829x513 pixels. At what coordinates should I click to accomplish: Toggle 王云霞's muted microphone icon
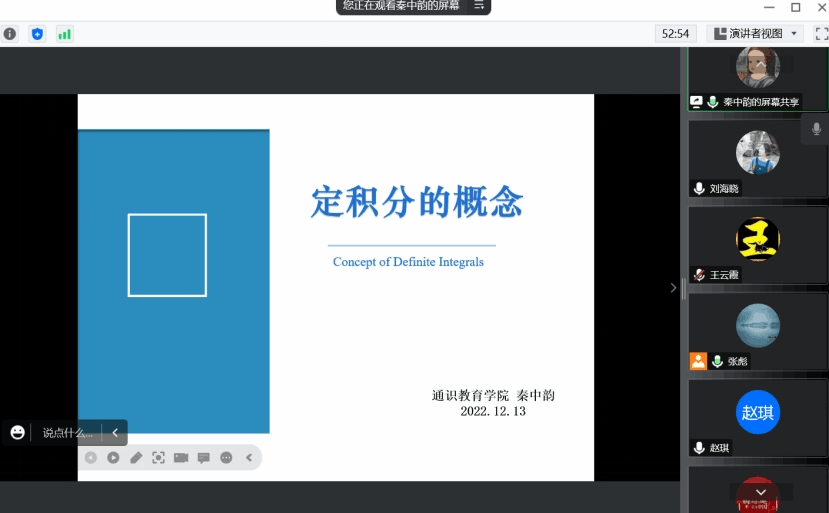(699, 274)
